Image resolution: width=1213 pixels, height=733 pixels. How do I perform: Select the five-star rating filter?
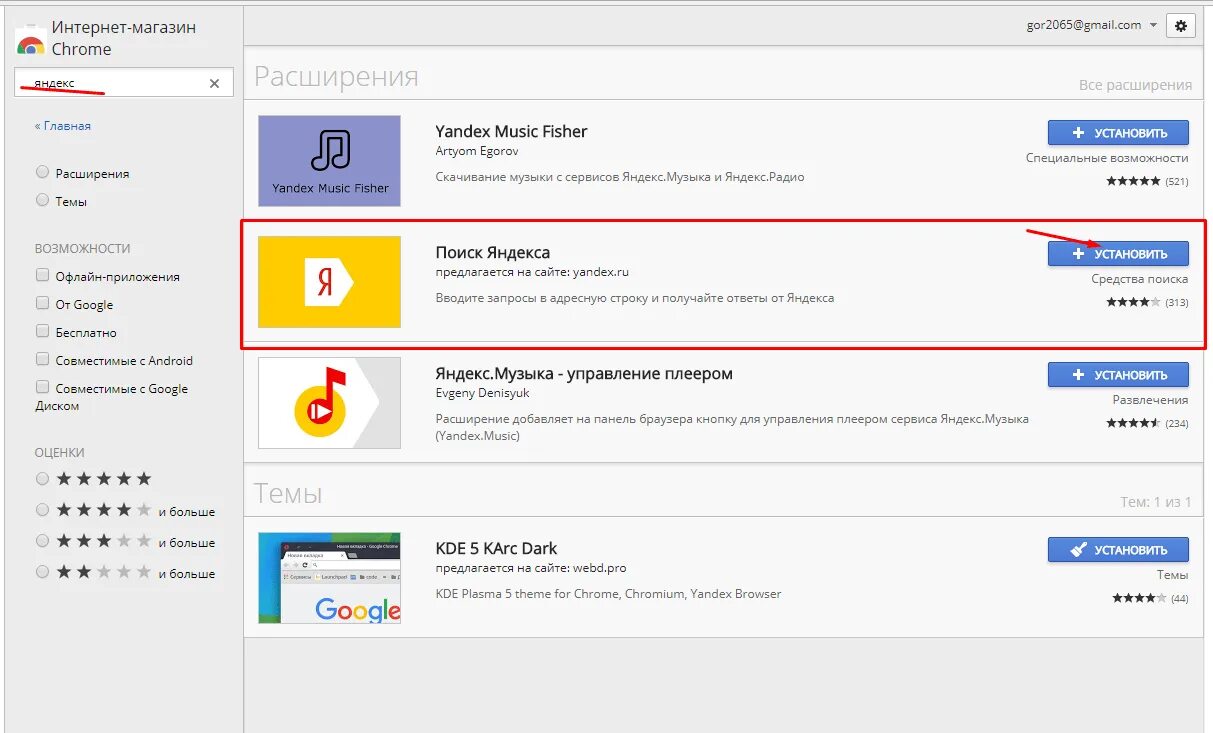click(x=42, y=479)
